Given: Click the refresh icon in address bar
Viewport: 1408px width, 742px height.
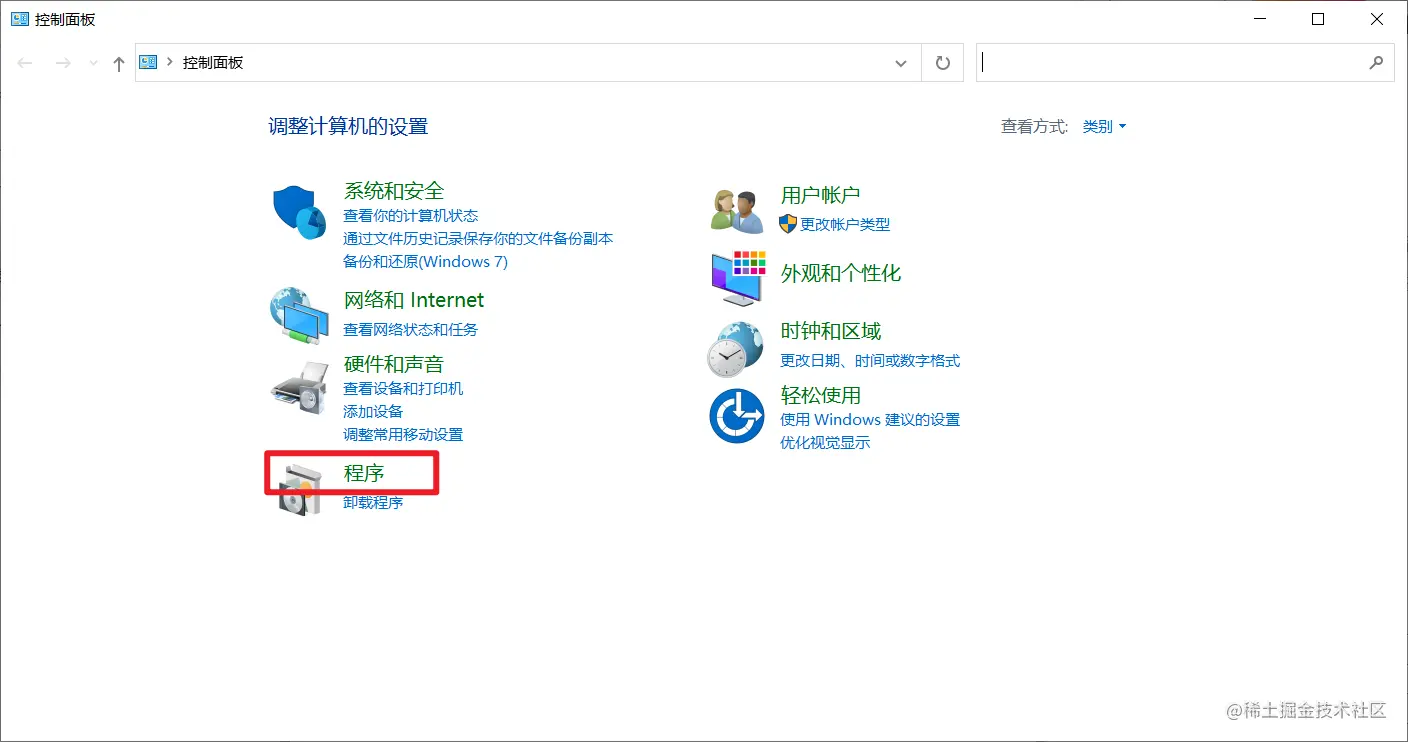Looking at the screenshot, I should 941,62.
